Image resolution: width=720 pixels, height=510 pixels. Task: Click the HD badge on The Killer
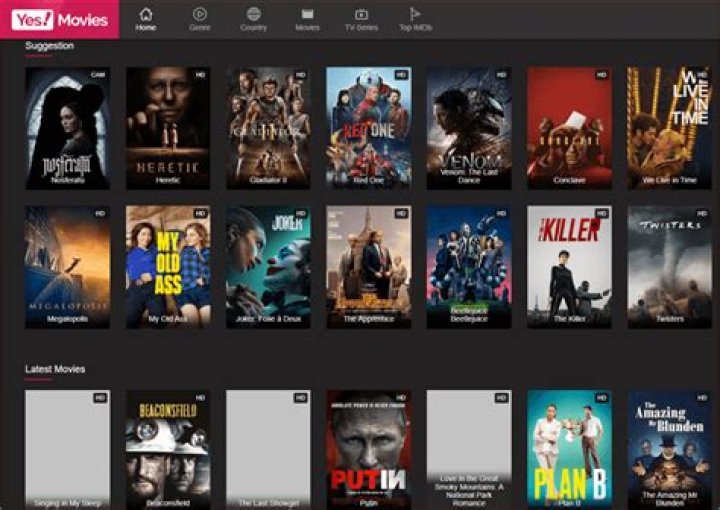(x=602, y=213)
